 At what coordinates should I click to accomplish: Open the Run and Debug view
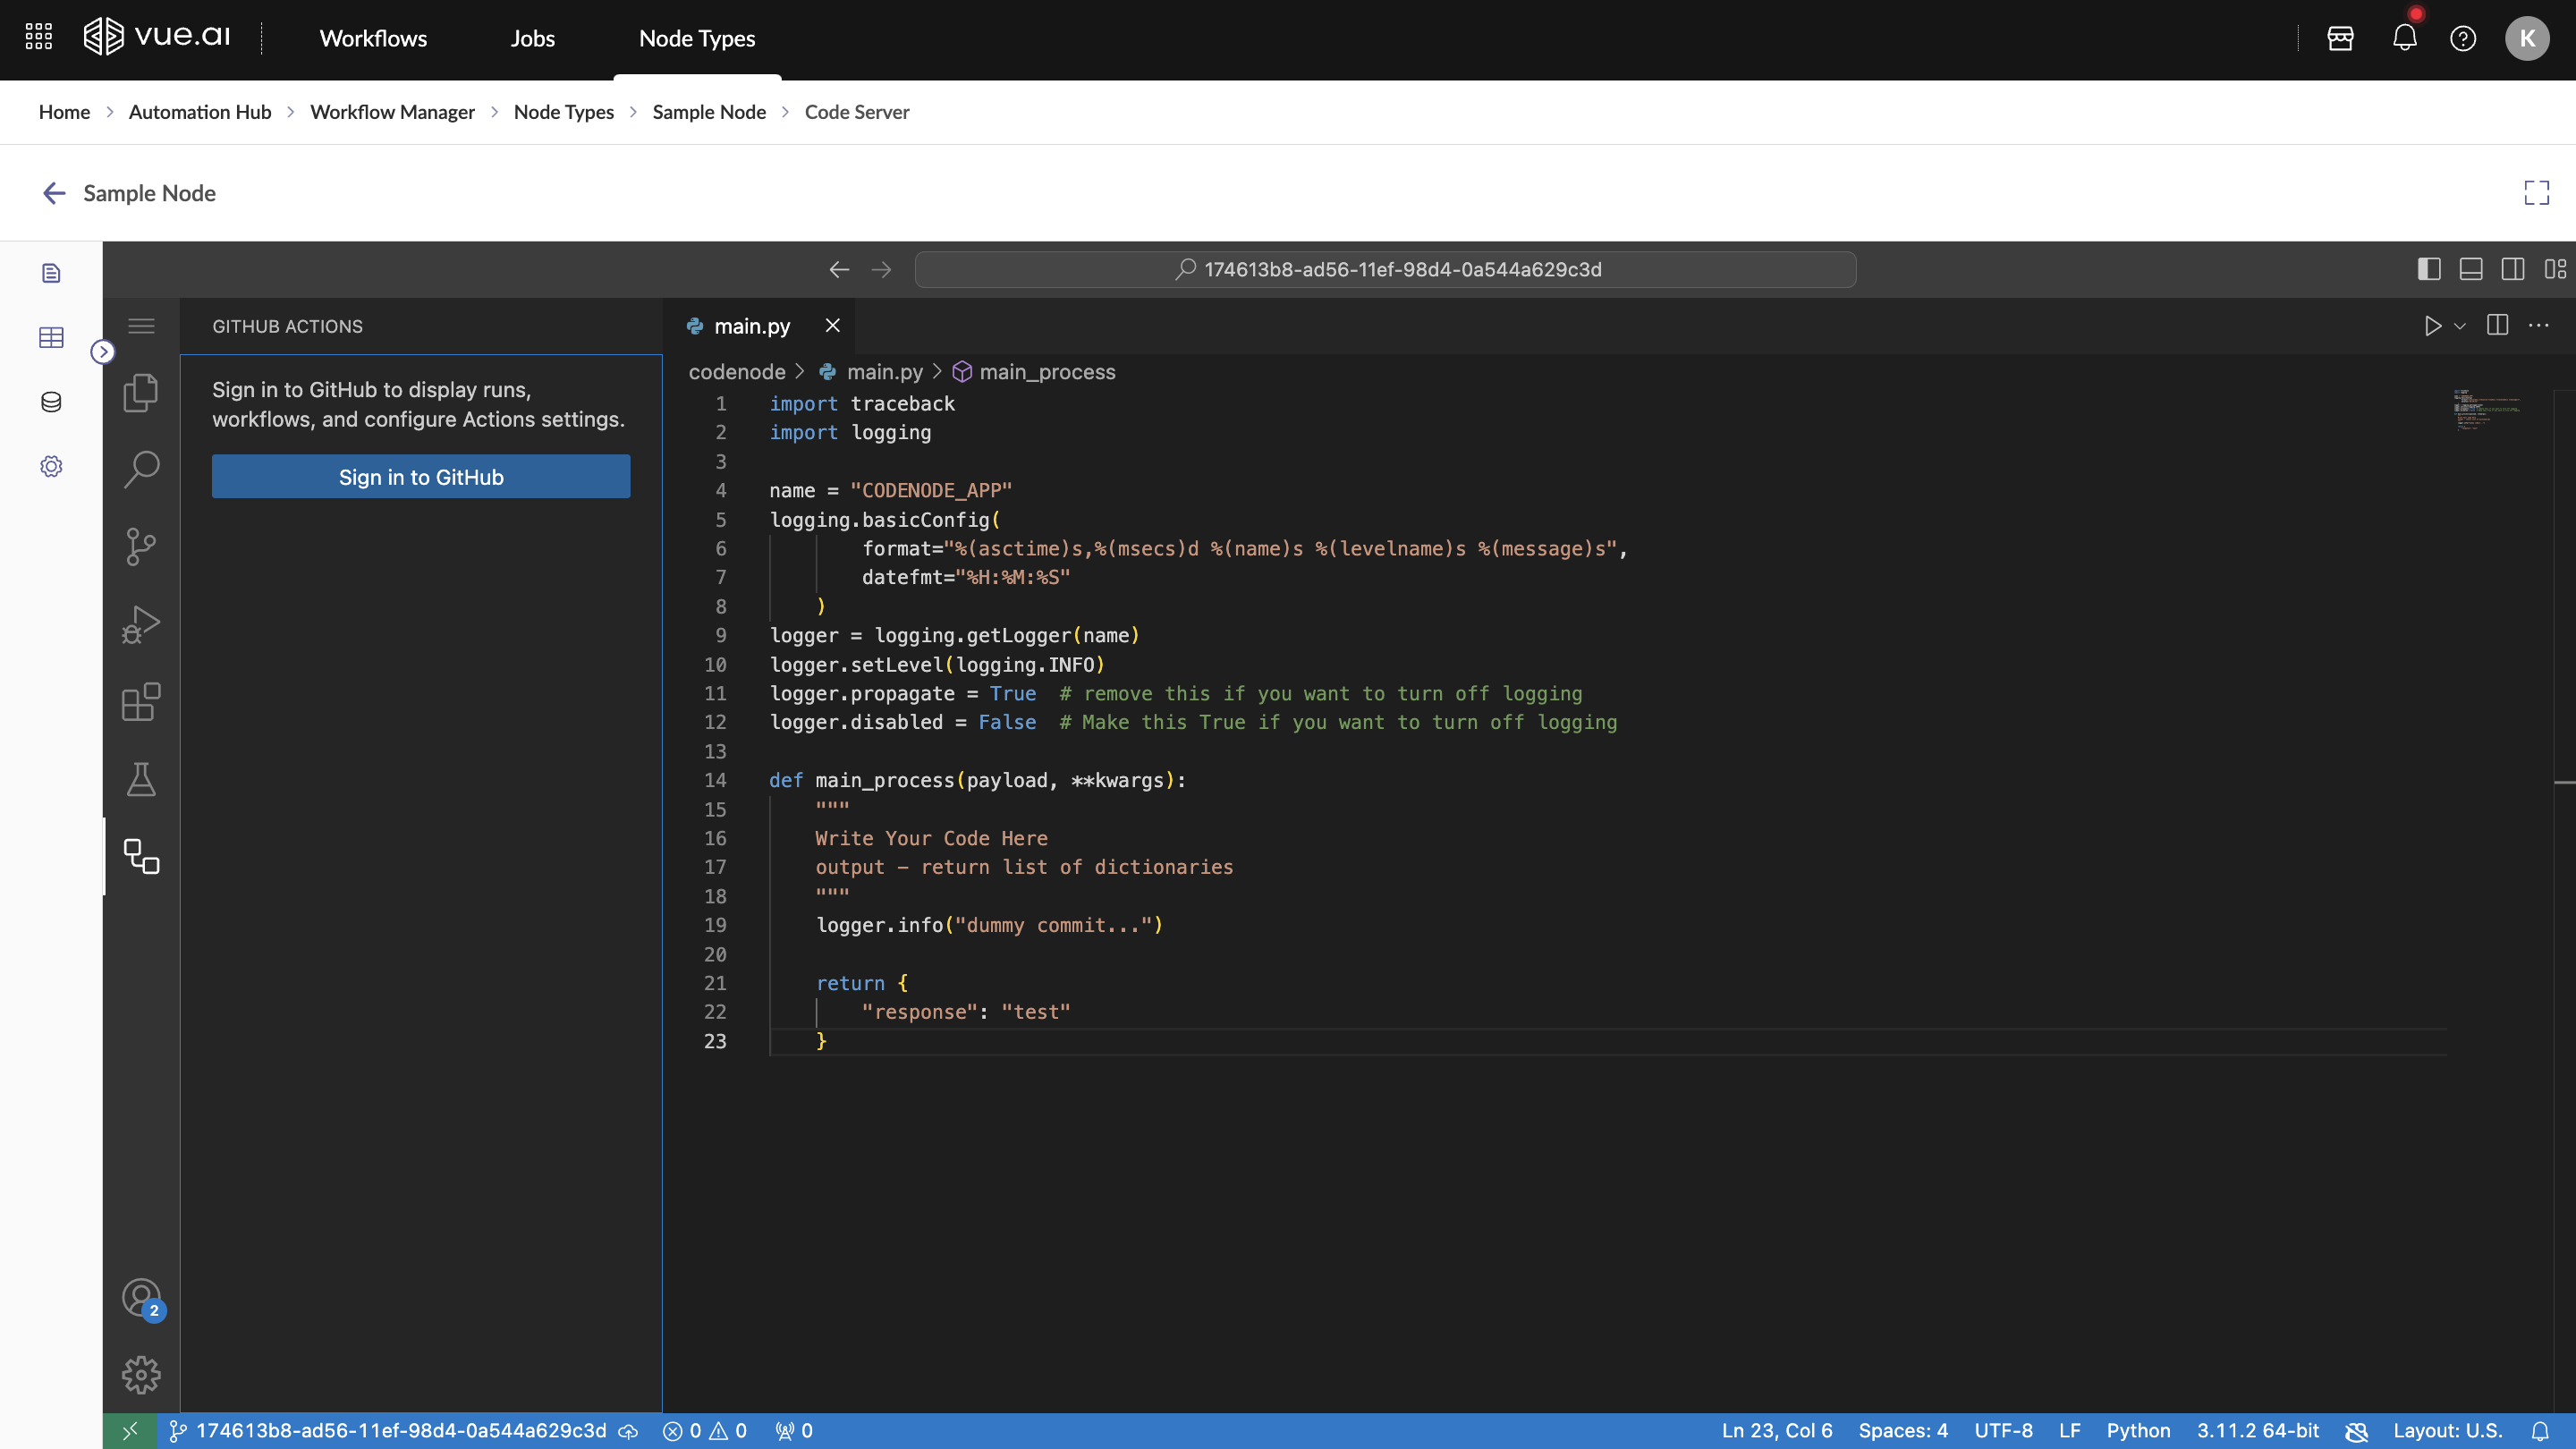click(141, 624)
